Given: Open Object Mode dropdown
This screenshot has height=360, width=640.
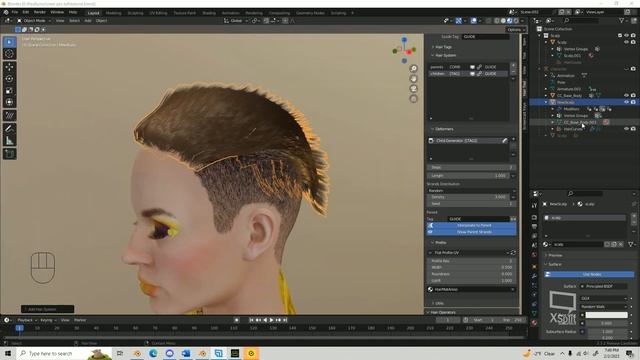Looking at the screenshot, I should point(34,20).
